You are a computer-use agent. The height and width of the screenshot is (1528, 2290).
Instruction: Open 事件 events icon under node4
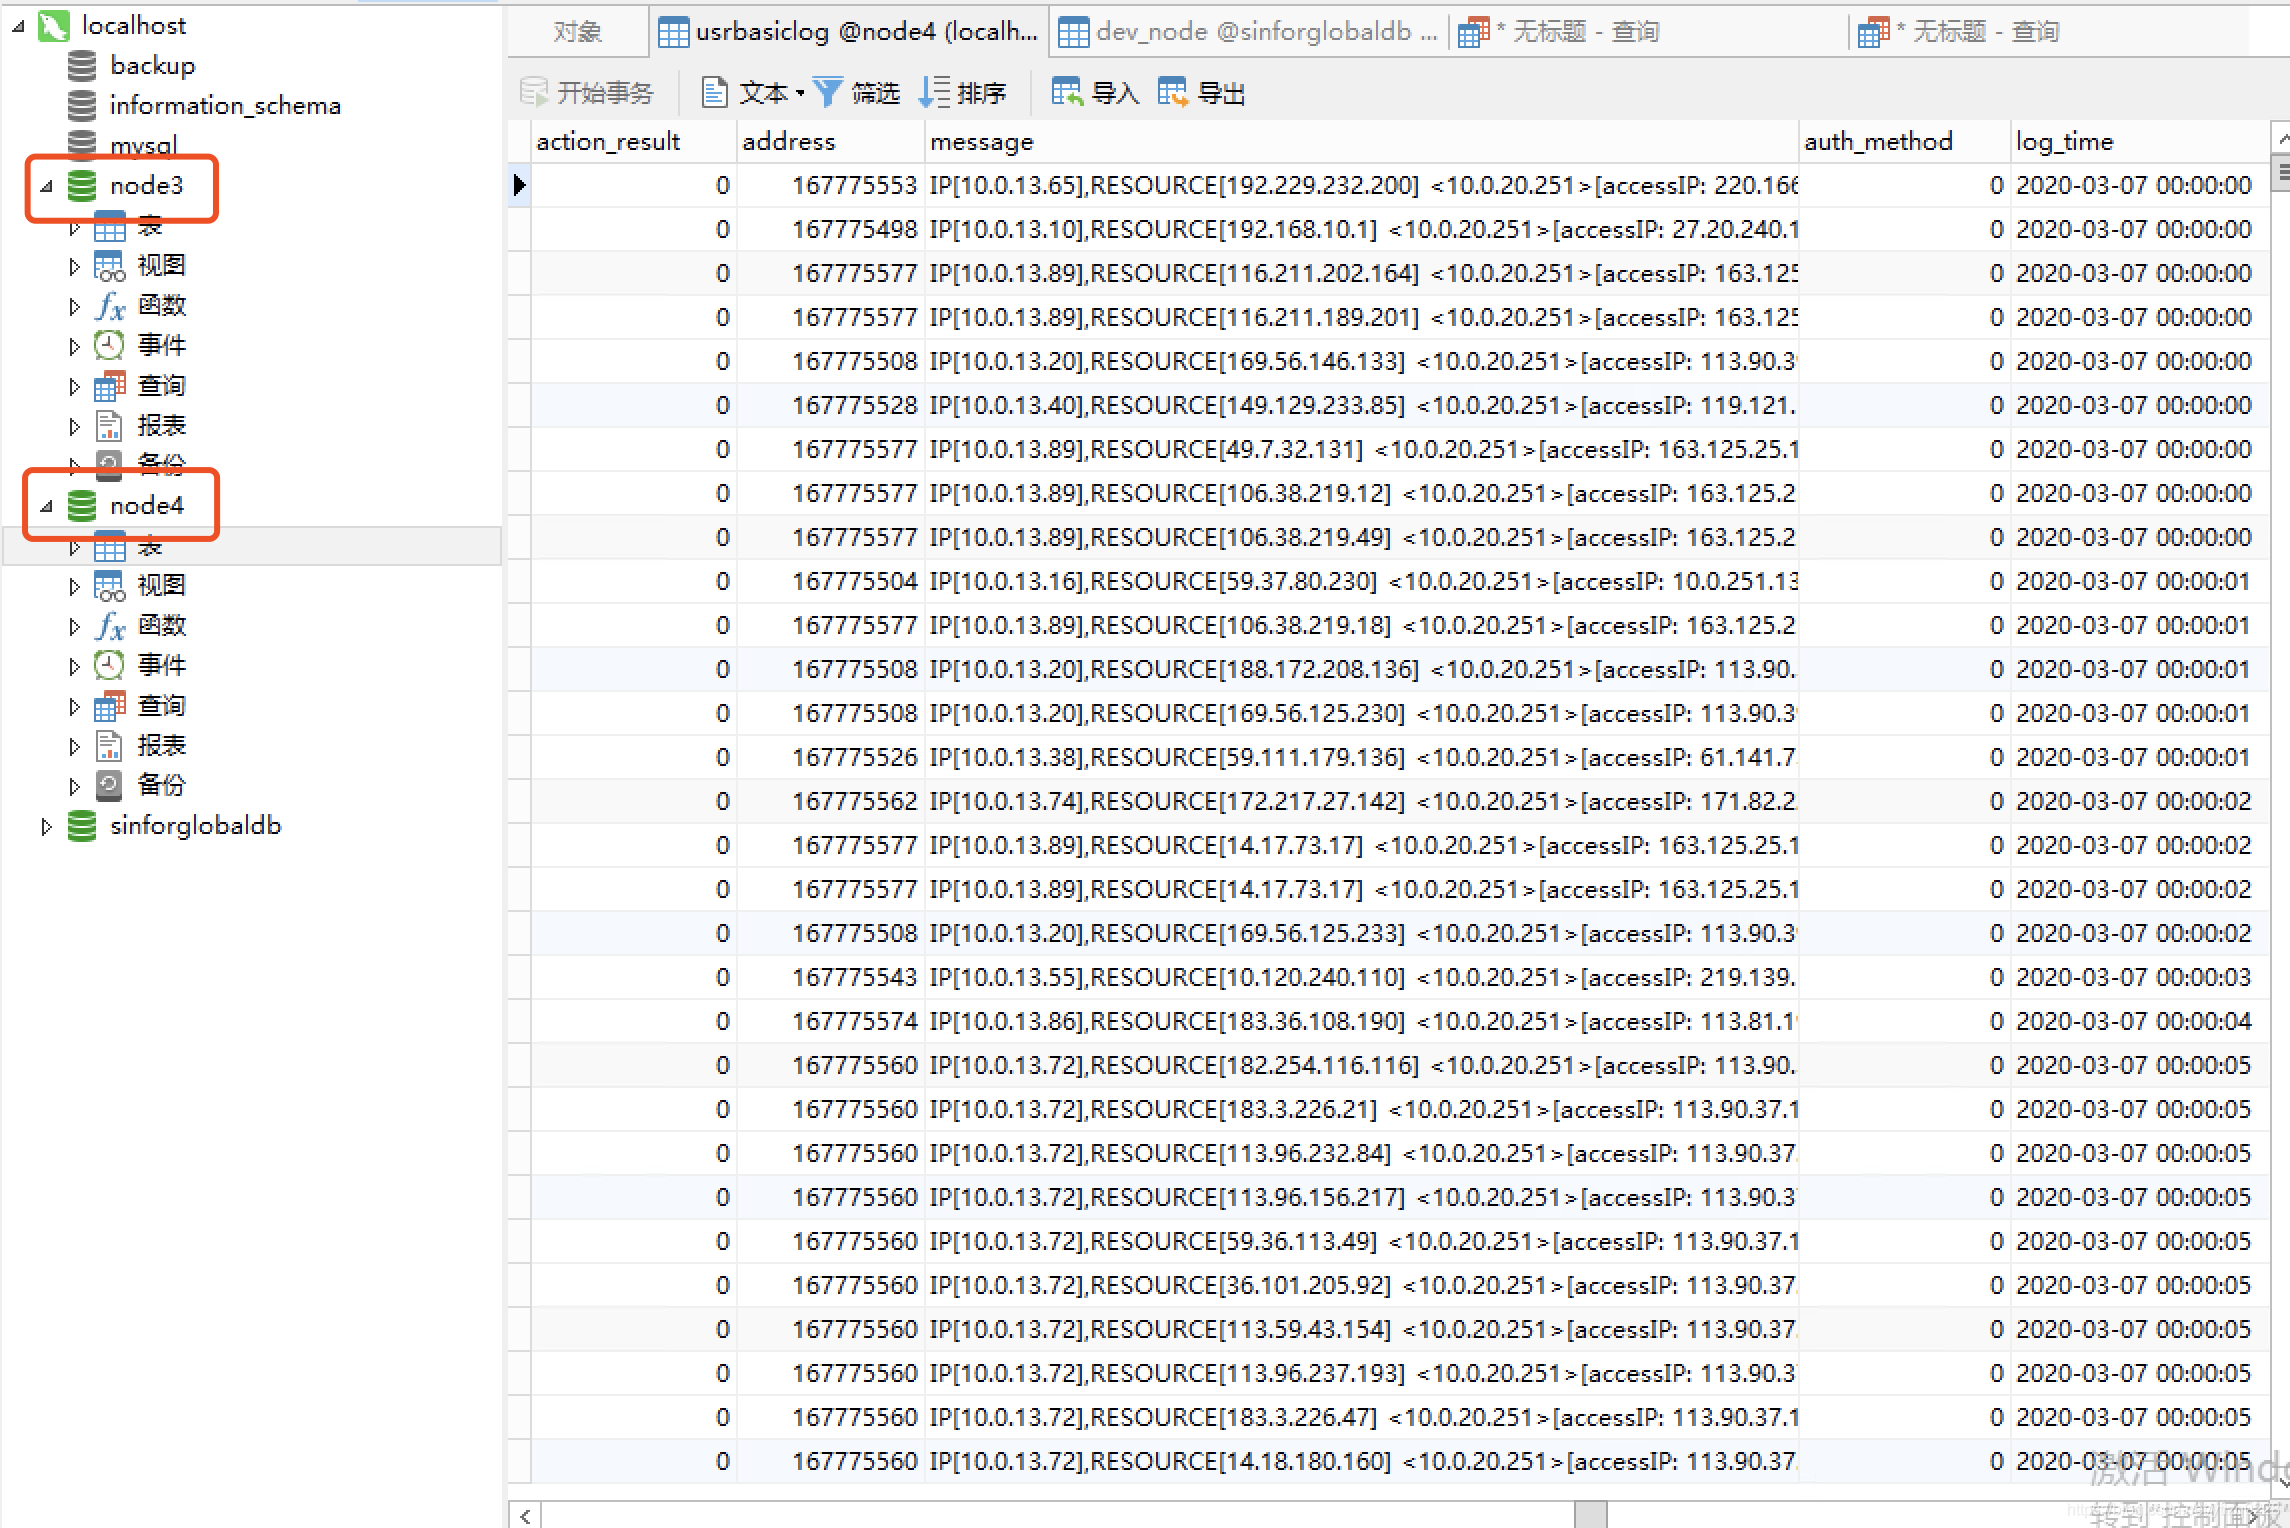click(110, 665)
